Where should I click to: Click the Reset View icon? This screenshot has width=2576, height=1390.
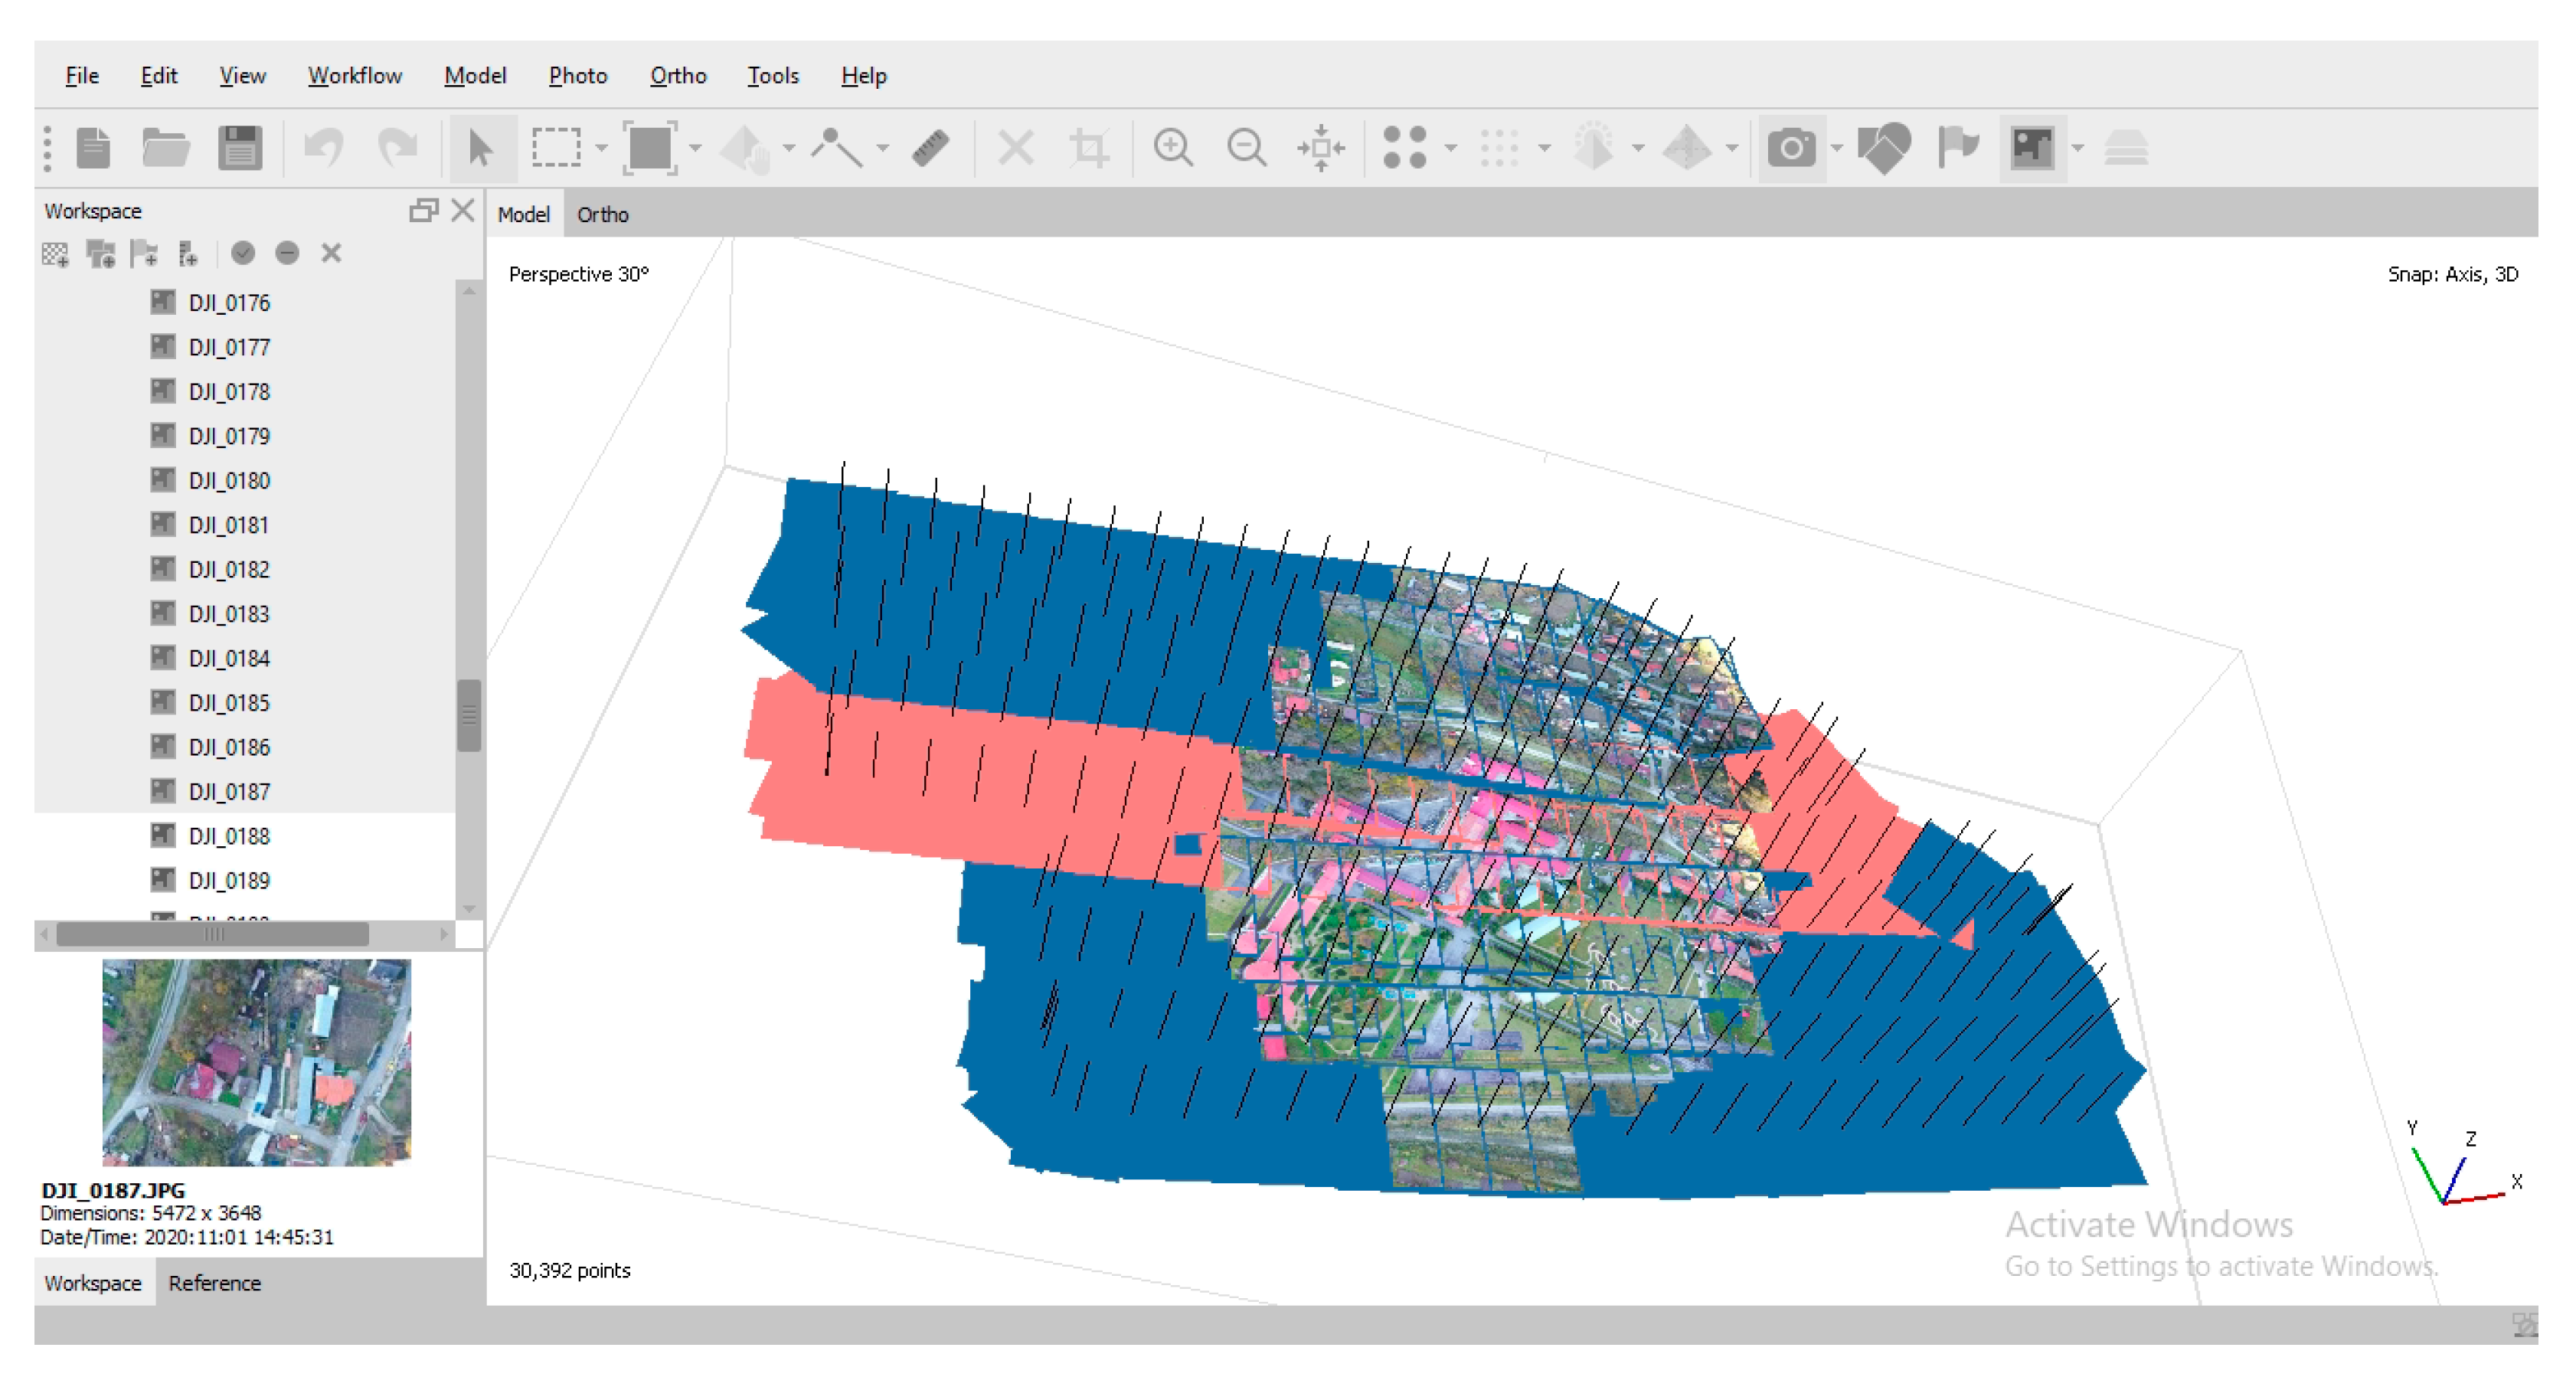[1320, 148]
